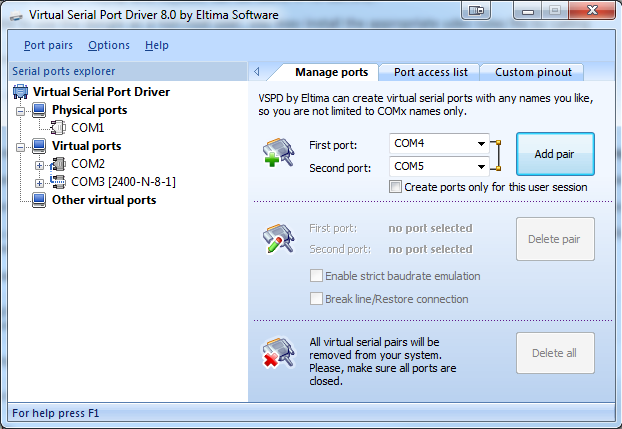Expand the COM2 tree node
The height and width of the screenshot is (429, 622).
pyautogui.click(x=39, y=165)
